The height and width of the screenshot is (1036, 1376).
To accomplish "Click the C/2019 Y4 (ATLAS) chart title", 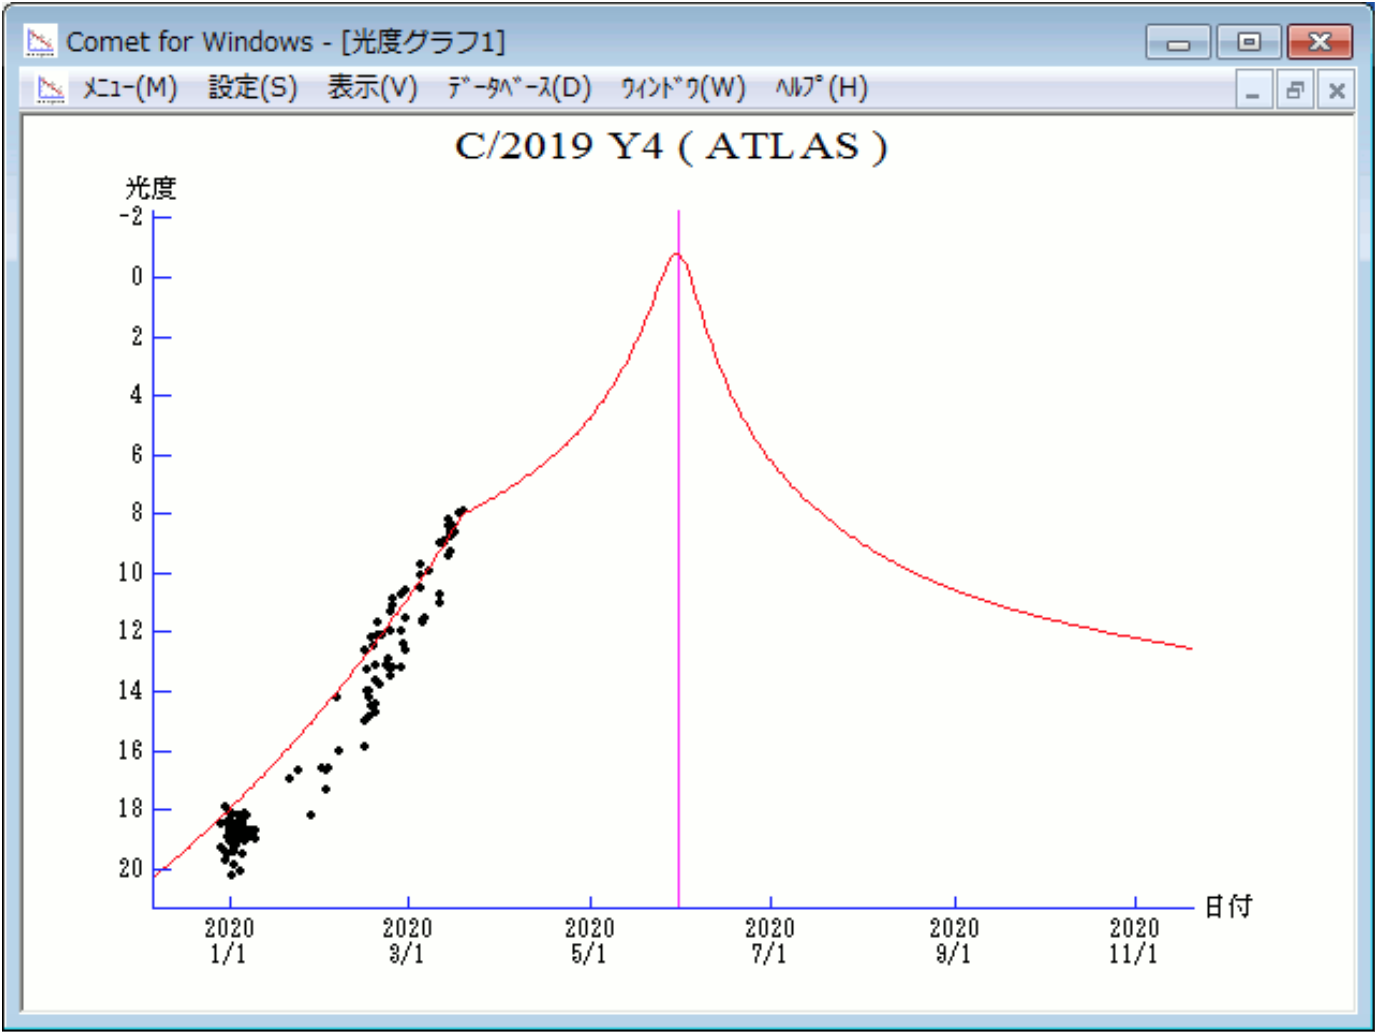I will tap(671, 147).
